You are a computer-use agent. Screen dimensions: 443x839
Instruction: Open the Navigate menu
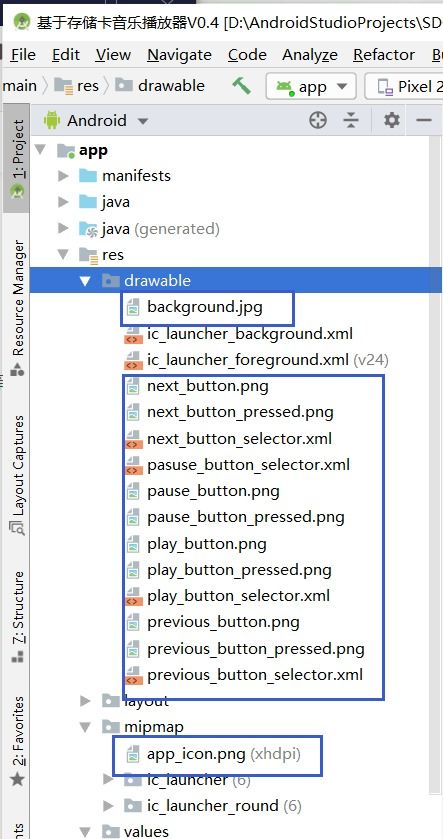click(179, 55)
